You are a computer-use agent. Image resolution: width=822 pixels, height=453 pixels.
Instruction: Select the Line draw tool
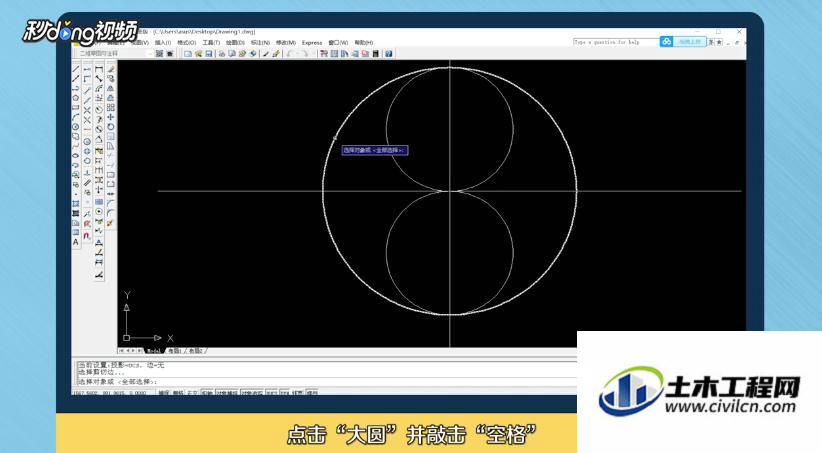[76, 69]
